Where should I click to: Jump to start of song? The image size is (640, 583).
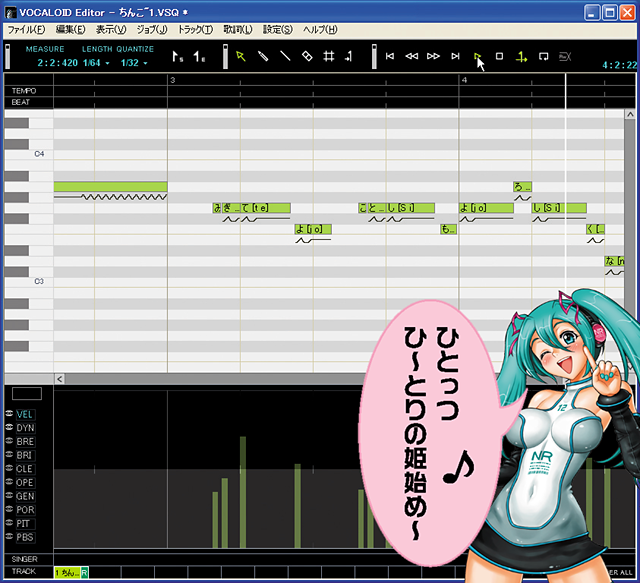pyautogui.click(x=390, y=56)
